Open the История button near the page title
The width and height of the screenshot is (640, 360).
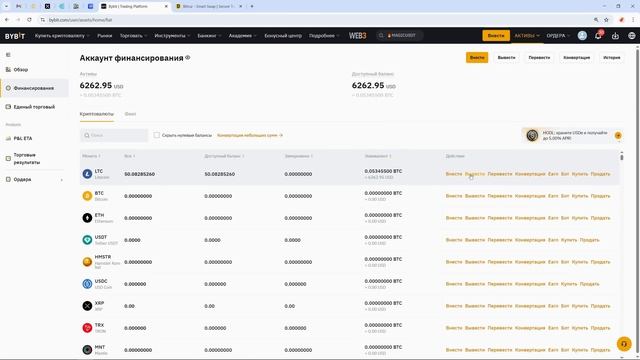611,58
